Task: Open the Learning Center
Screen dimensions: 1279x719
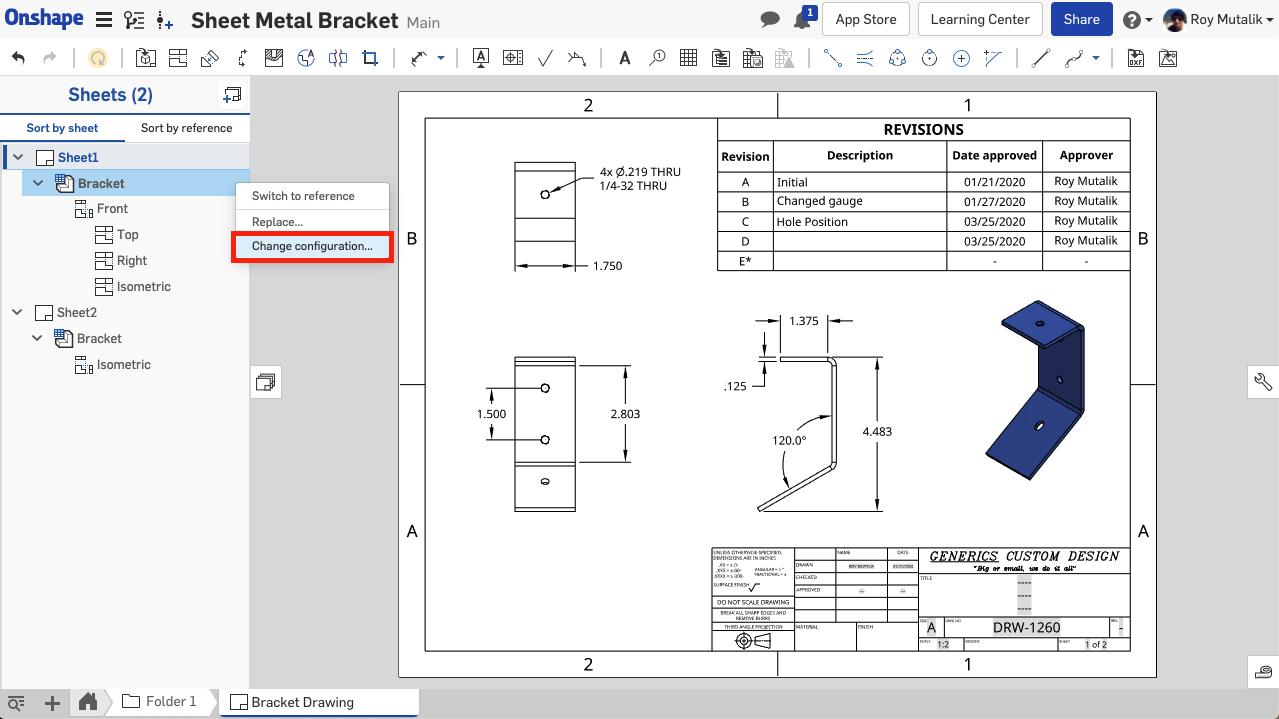Action: click(x=979, y=19)
